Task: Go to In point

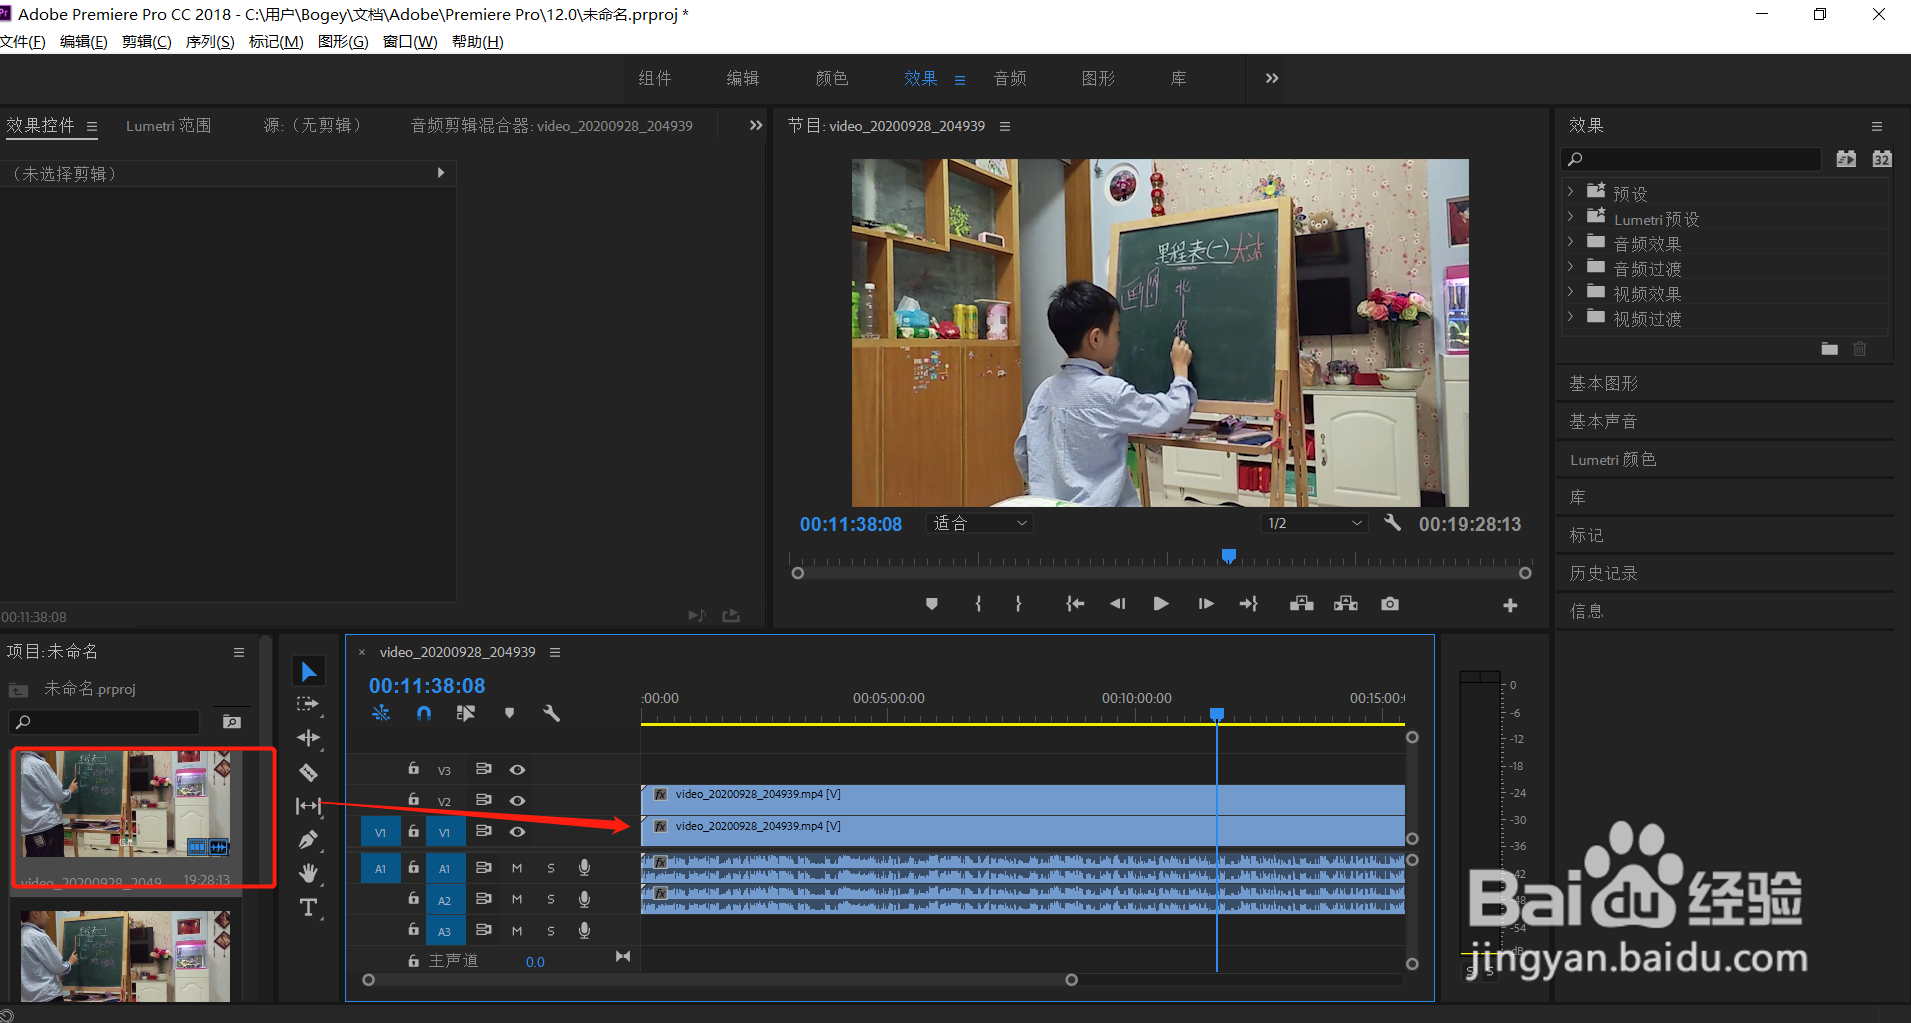Action: coord(1075,604)
